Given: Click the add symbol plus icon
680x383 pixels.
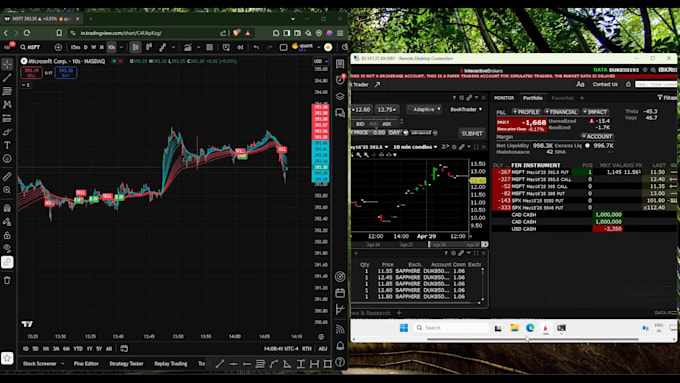Looking at the screenshot, I should pyautogui.click(x=58, y=47).
